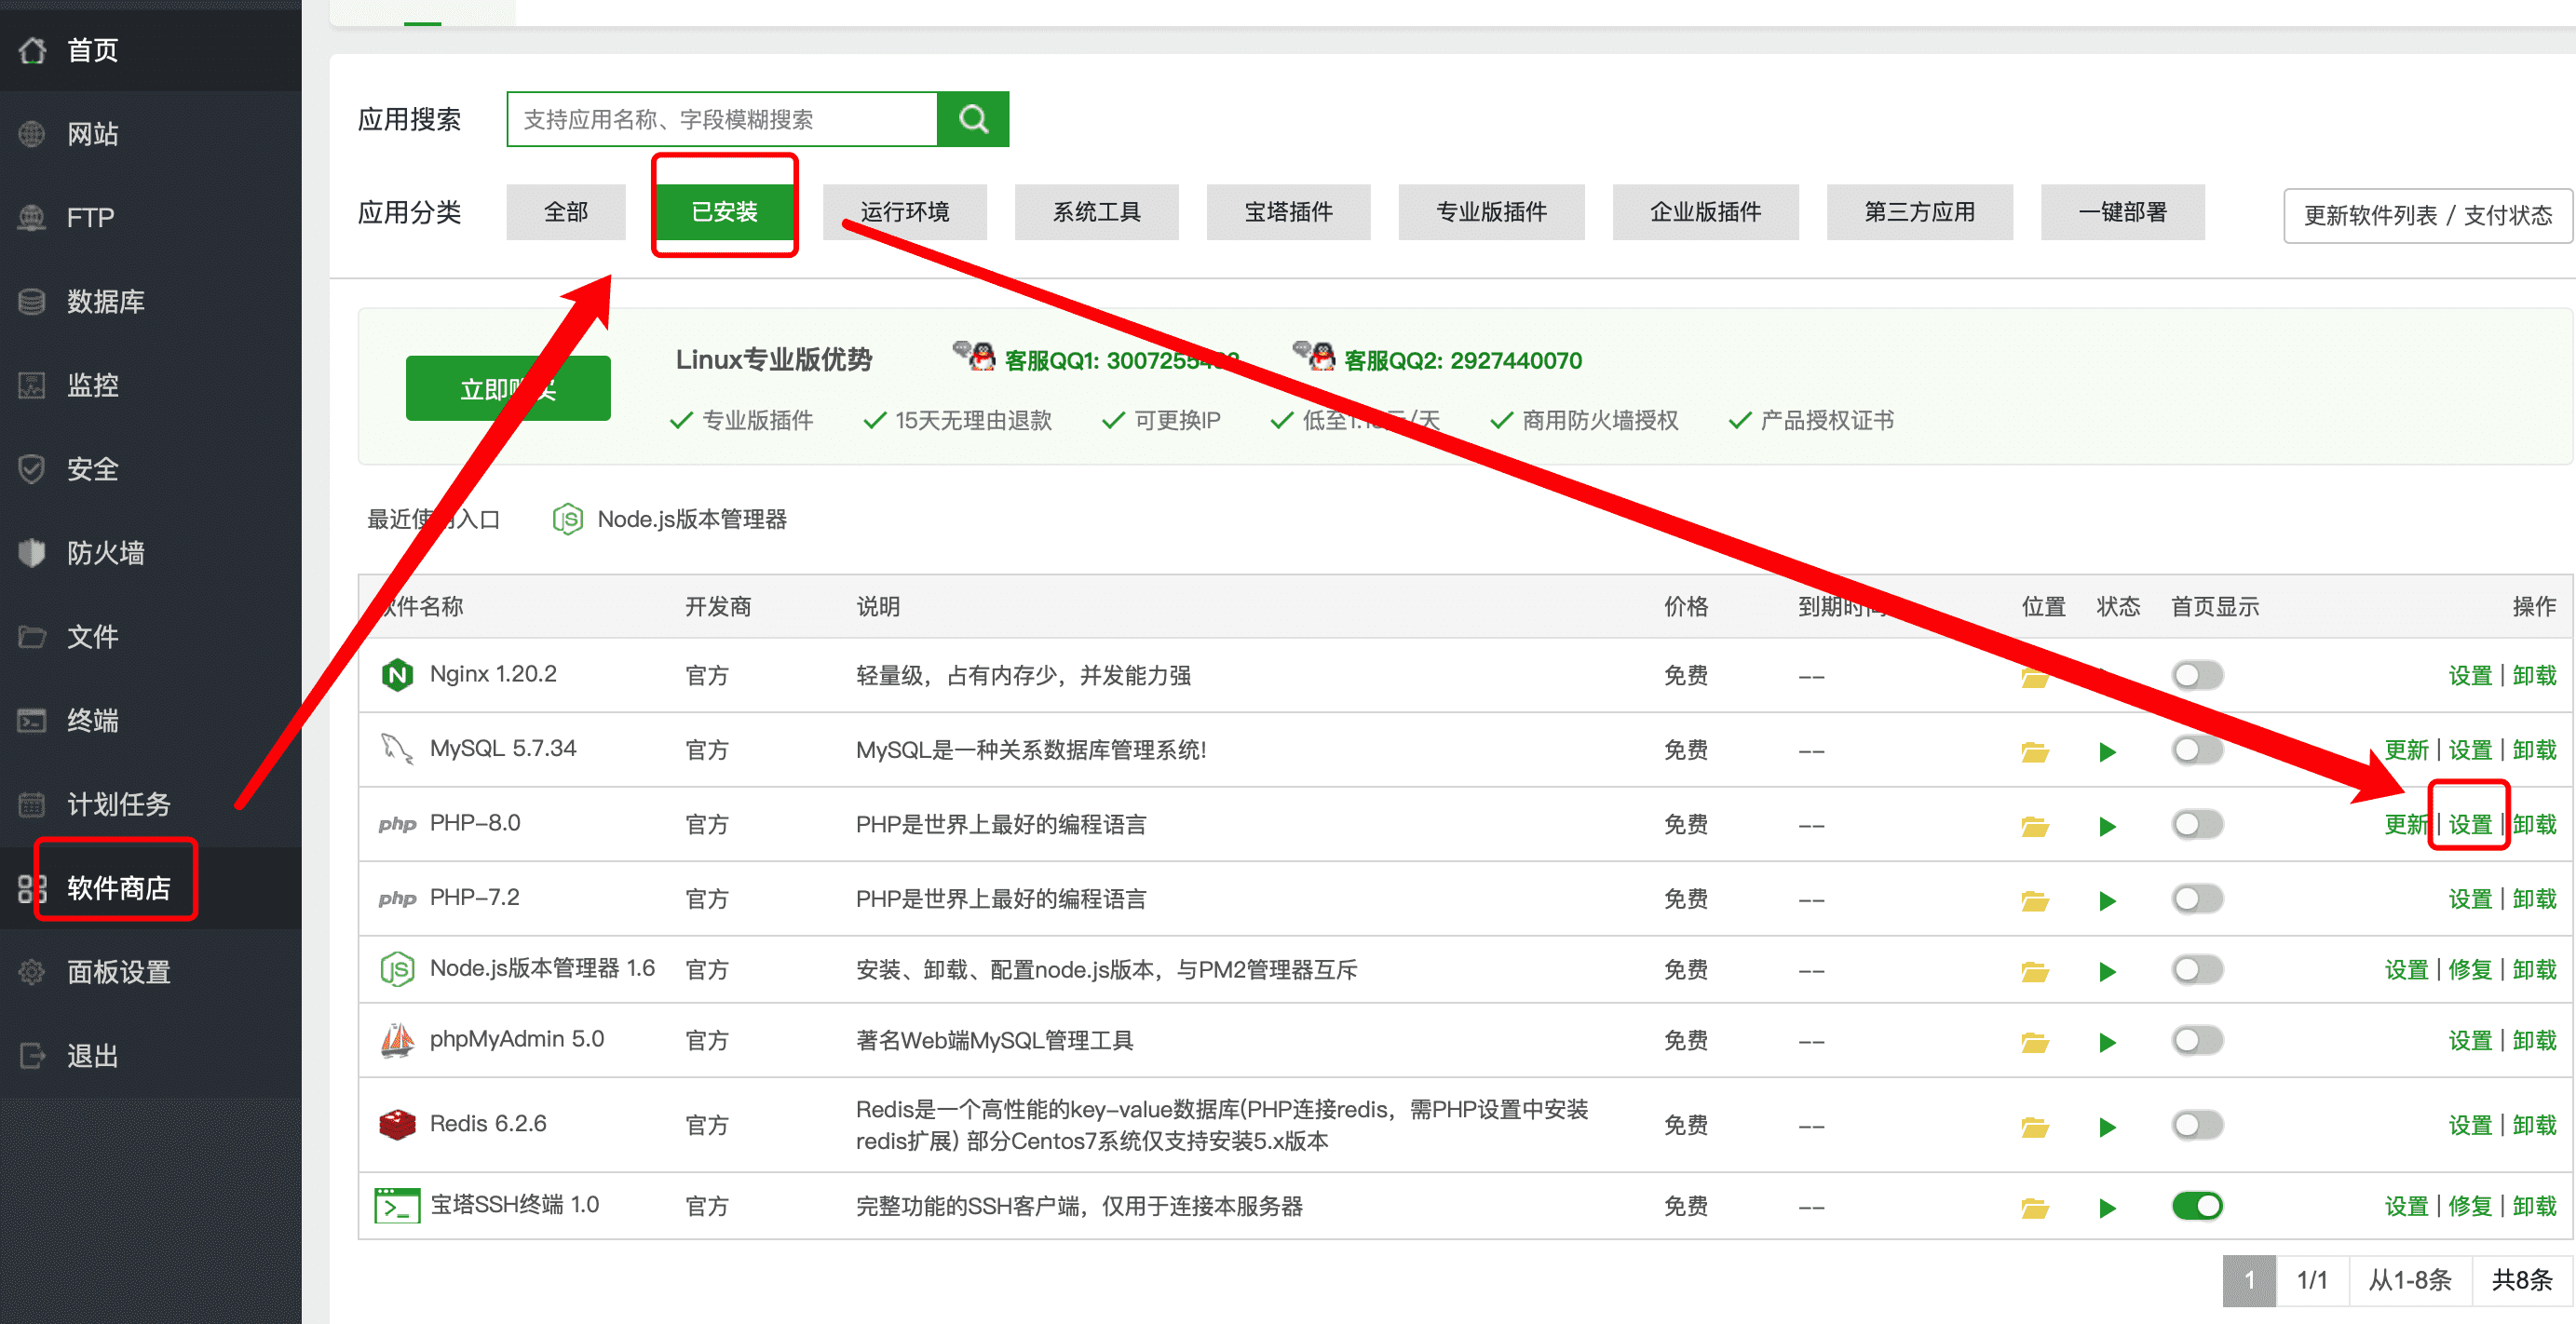Open the Nginx folder location icon
The image size is (2576, 1324).
(x=2034, y=677)
